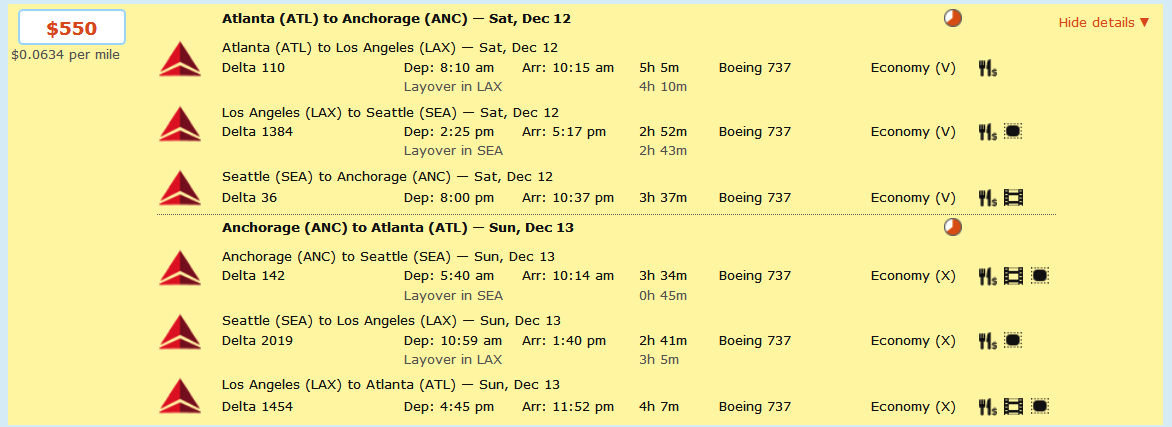Click the outbound trip pie-chart indicator icon
Screen dimensions: 1172x427
953,18
